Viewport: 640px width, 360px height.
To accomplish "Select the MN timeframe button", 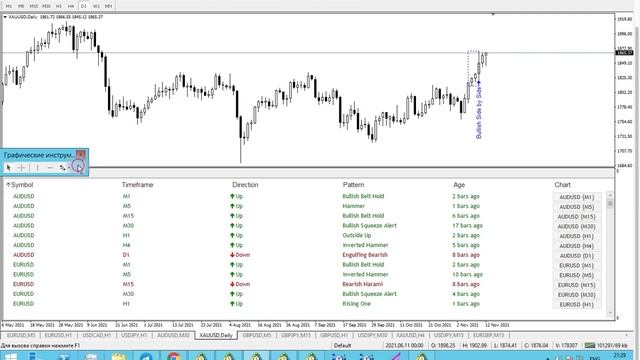I will [109, 6].
